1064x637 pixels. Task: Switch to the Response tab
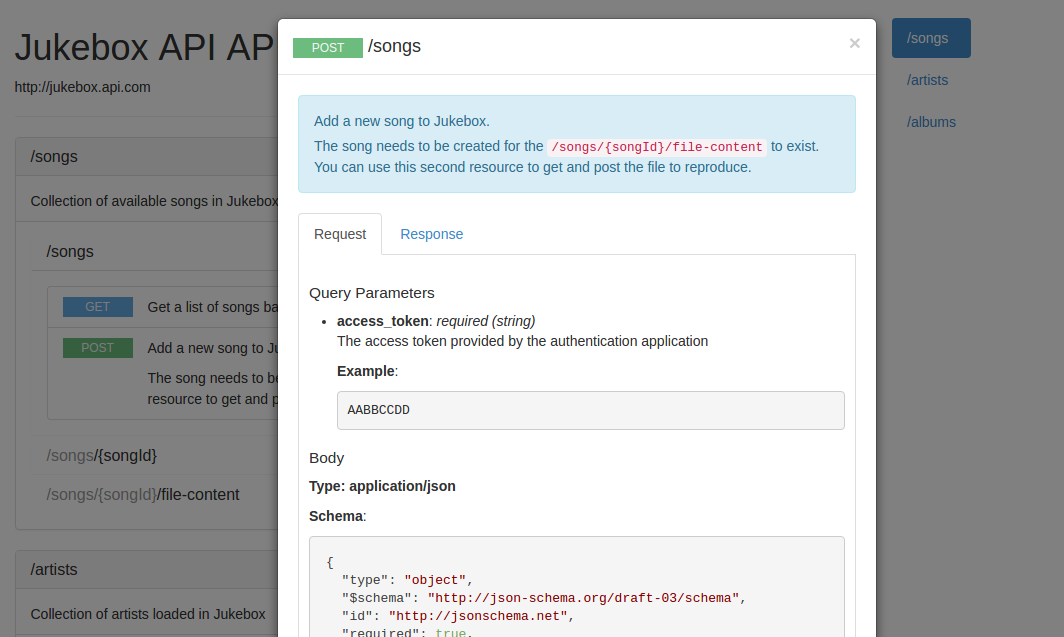pyautogui.click(x=432, y=234)
